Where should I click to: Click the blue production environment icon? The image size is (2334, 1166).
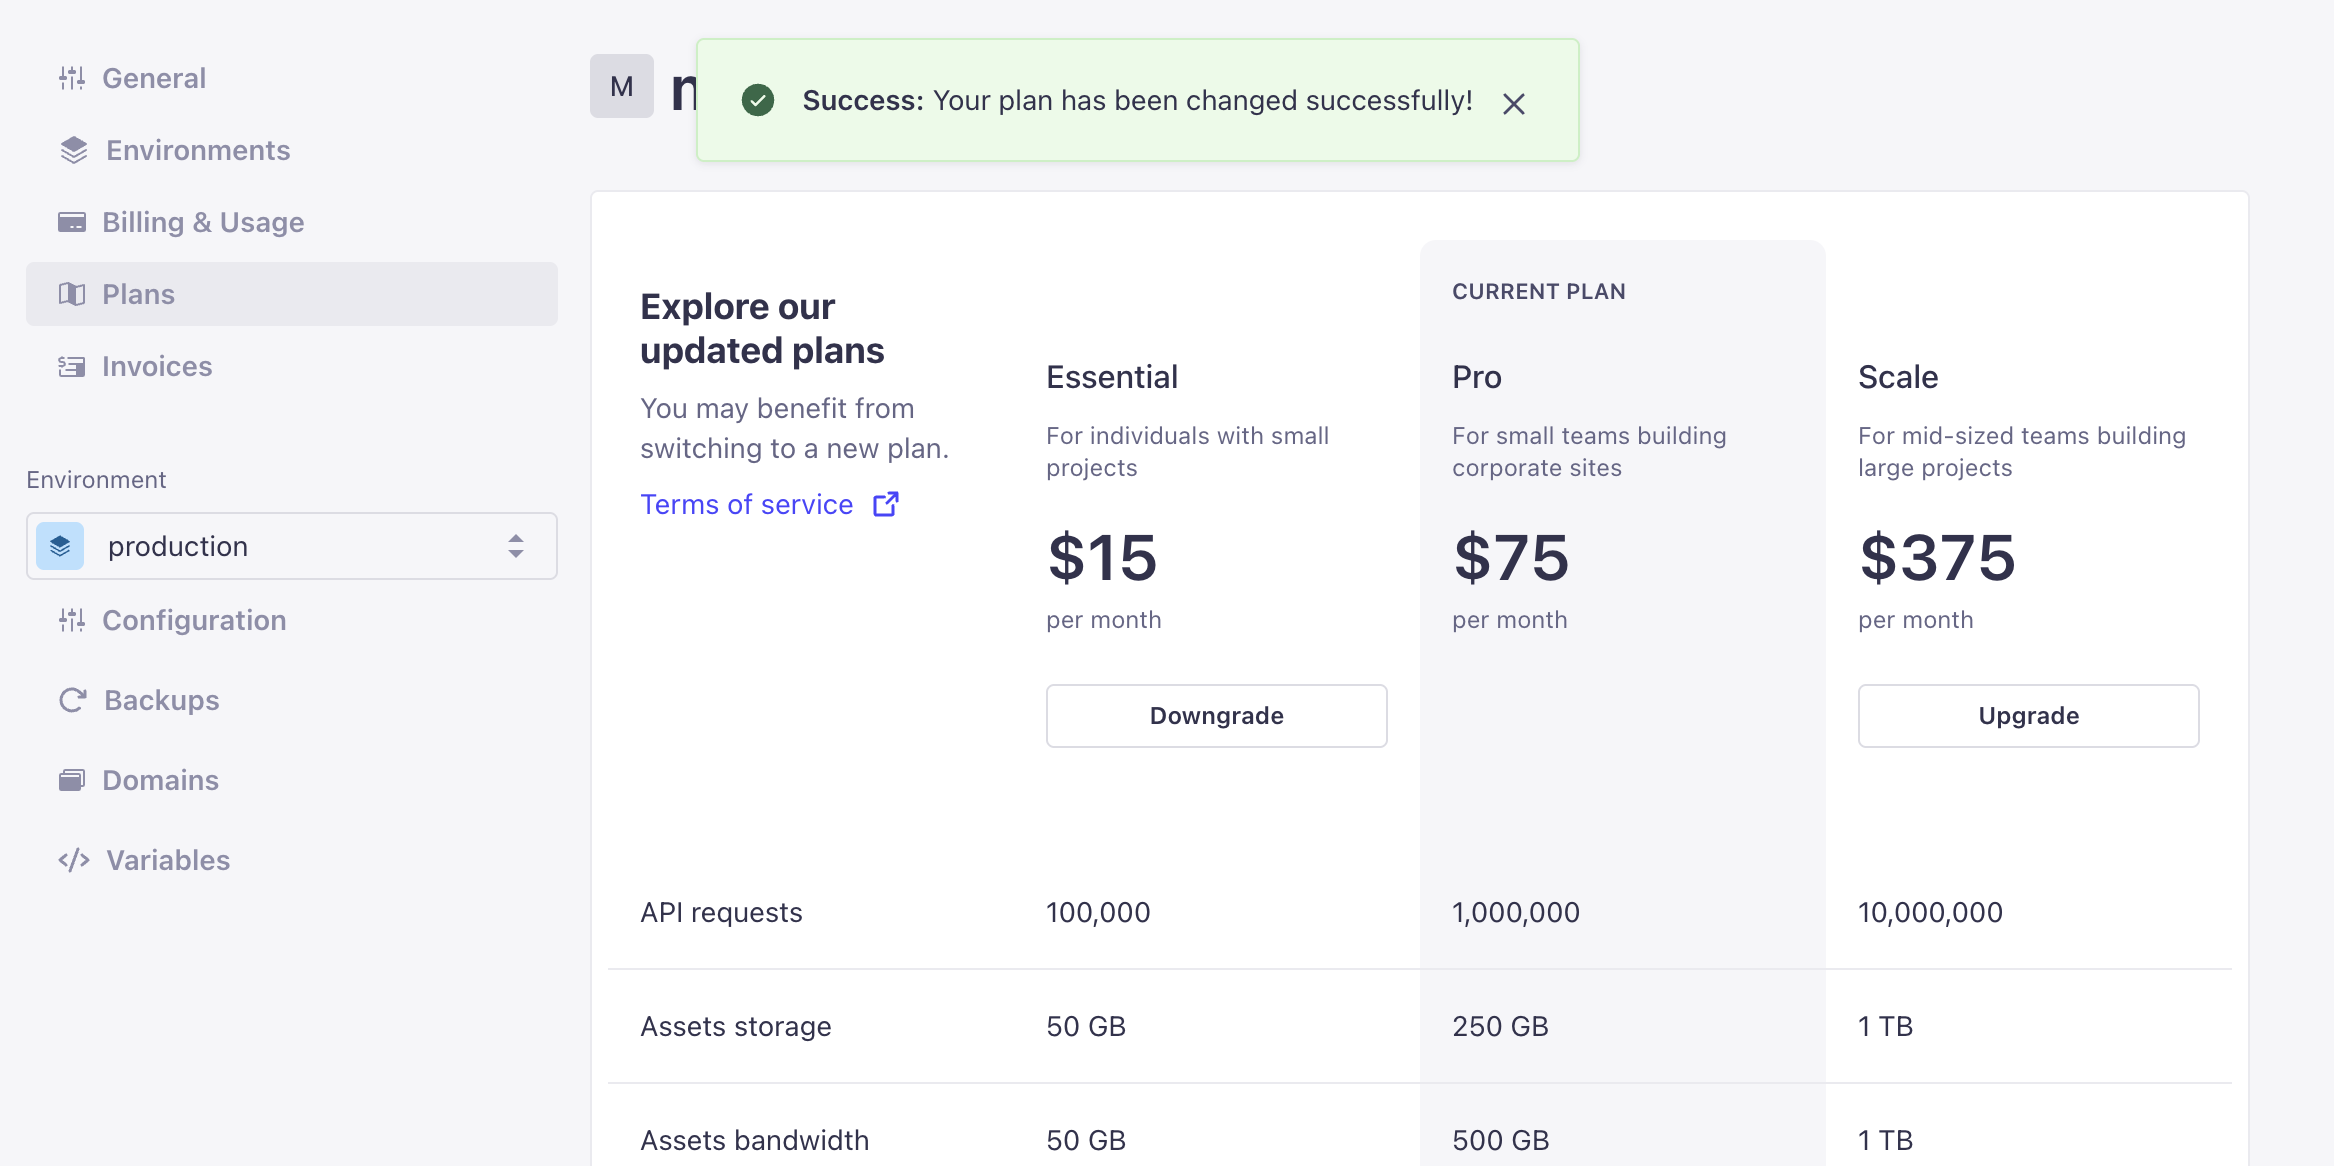click(60, 546)
